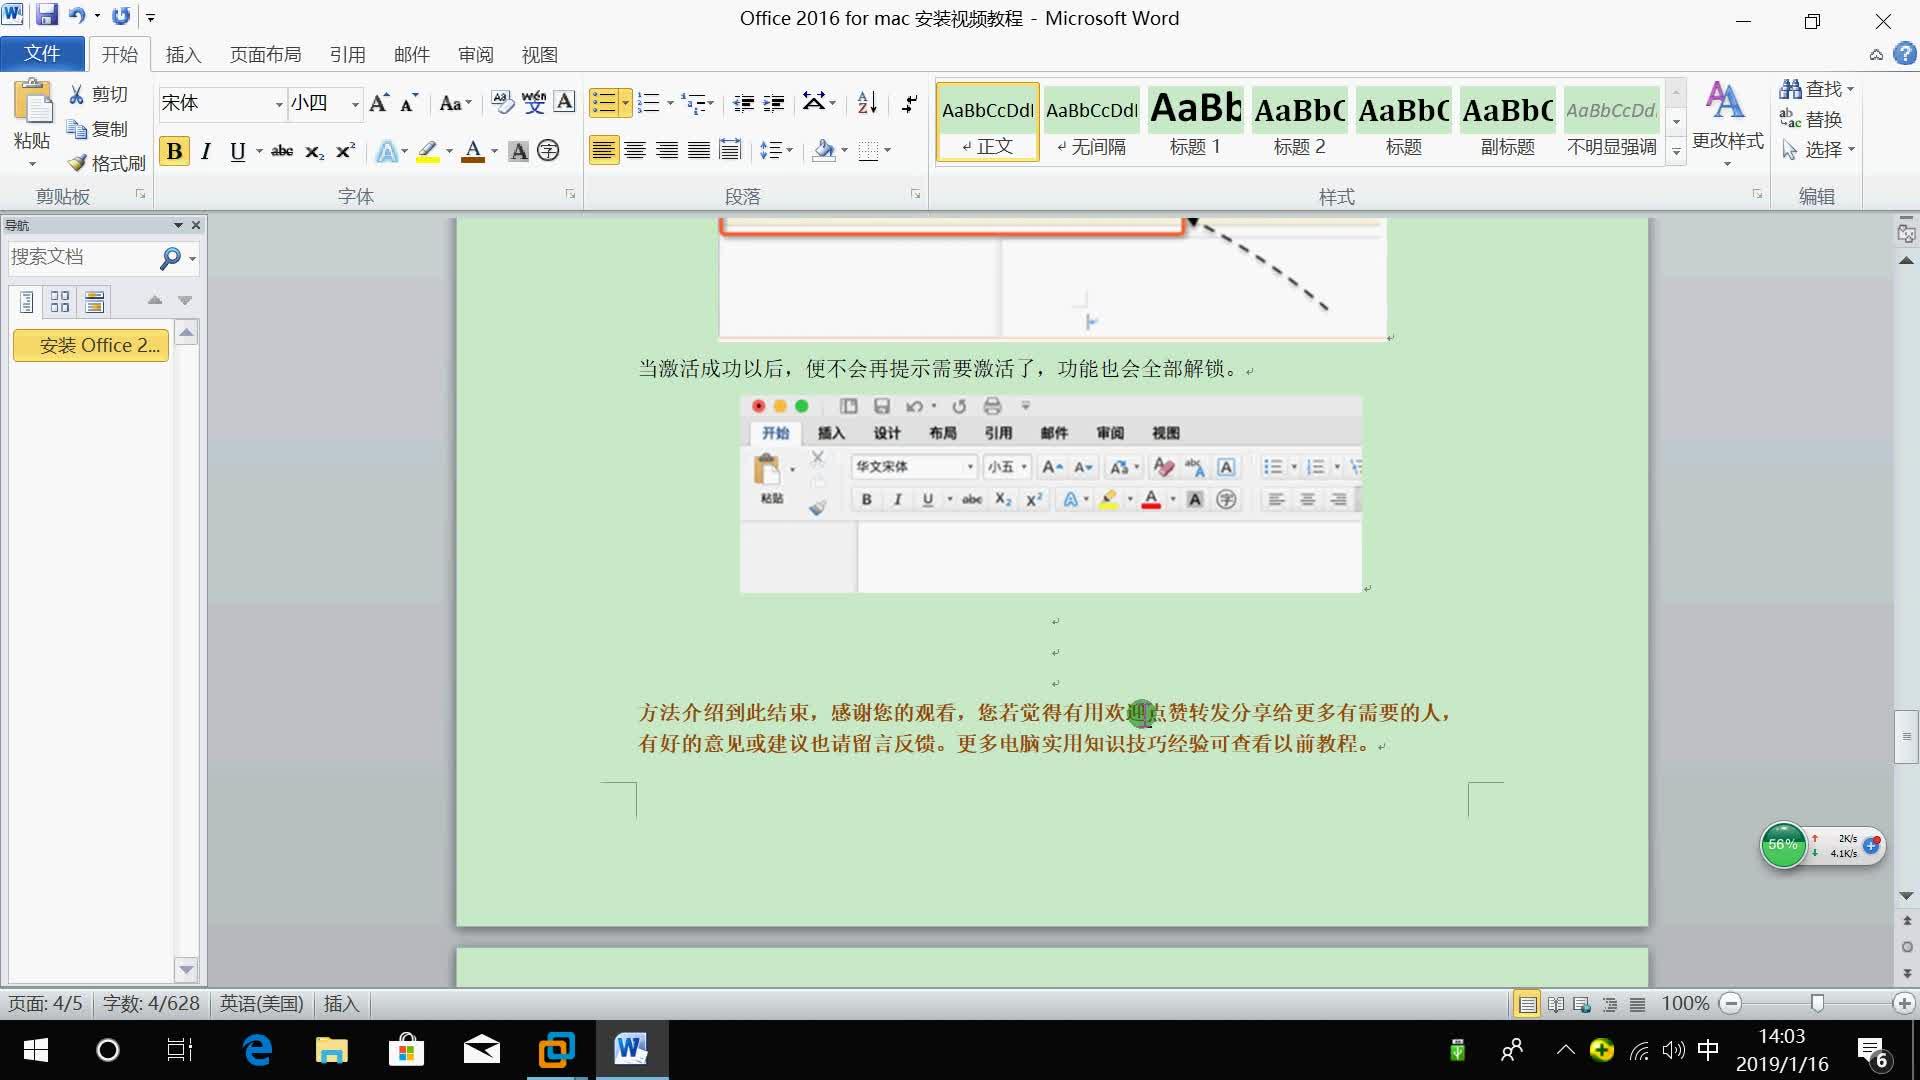This screenshot has height=1080, width=1920.
Task: Click the 替换 Replace button
Action: (1811, 119)
